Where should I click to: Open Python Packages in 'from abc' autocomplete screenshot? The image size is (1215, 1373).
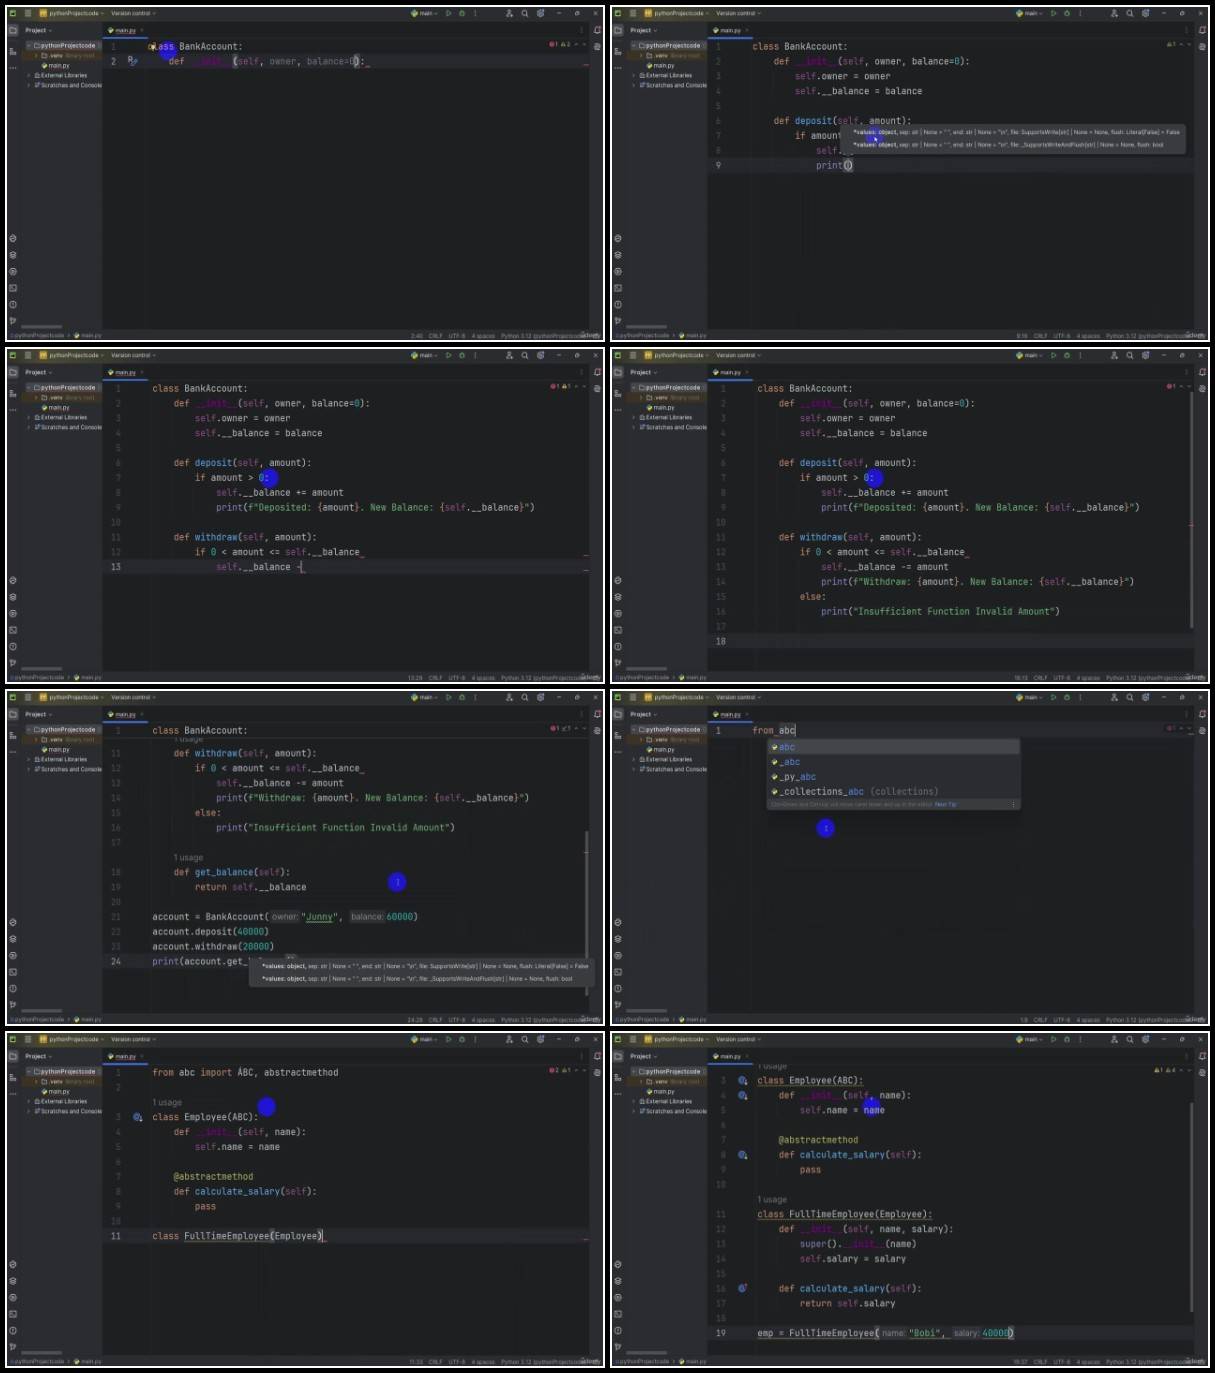coord(618,939)
